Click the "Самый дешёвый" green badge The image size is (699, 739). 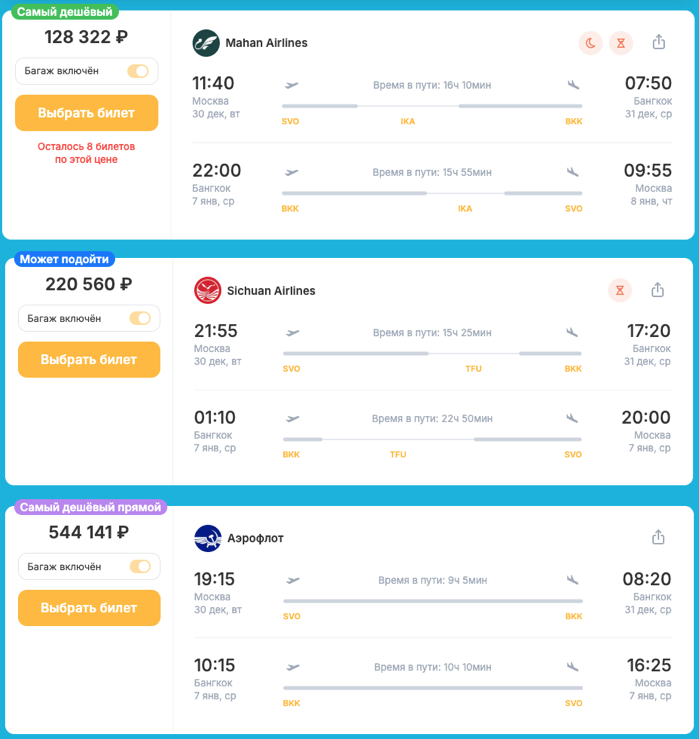click(x=65, y=12)
